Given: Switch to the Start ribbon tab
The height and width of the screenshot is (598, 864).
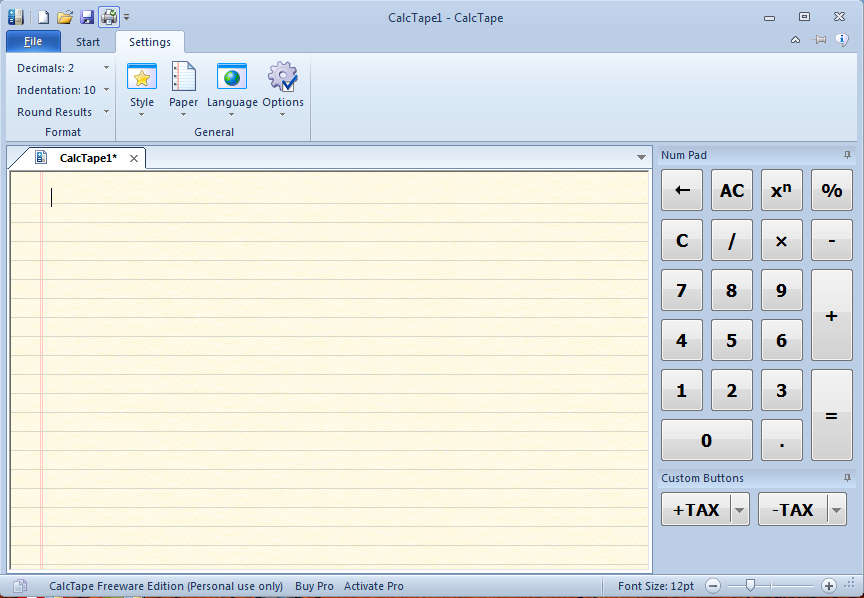Looking at the screenshot, I should (88, 42).
